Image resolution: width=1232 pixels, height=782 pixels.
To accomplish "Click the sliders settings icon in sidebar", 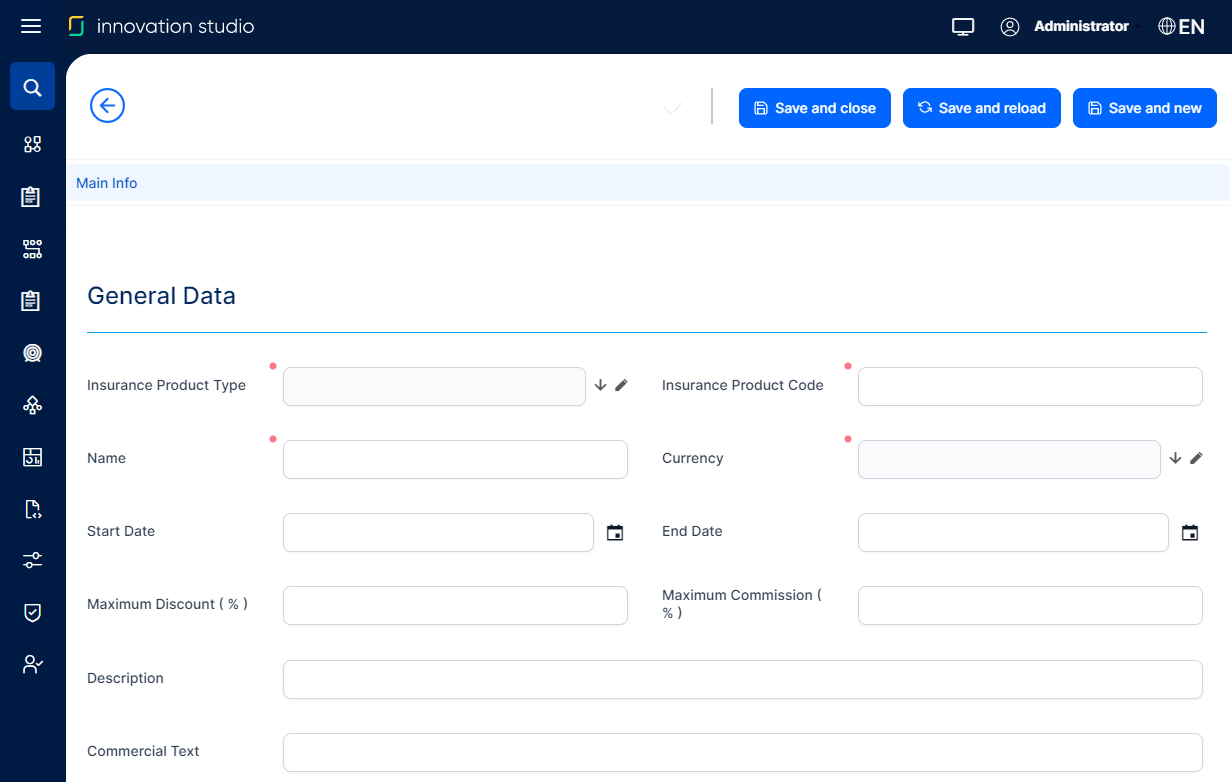I will pyautogui.click(x=32, y=560).
